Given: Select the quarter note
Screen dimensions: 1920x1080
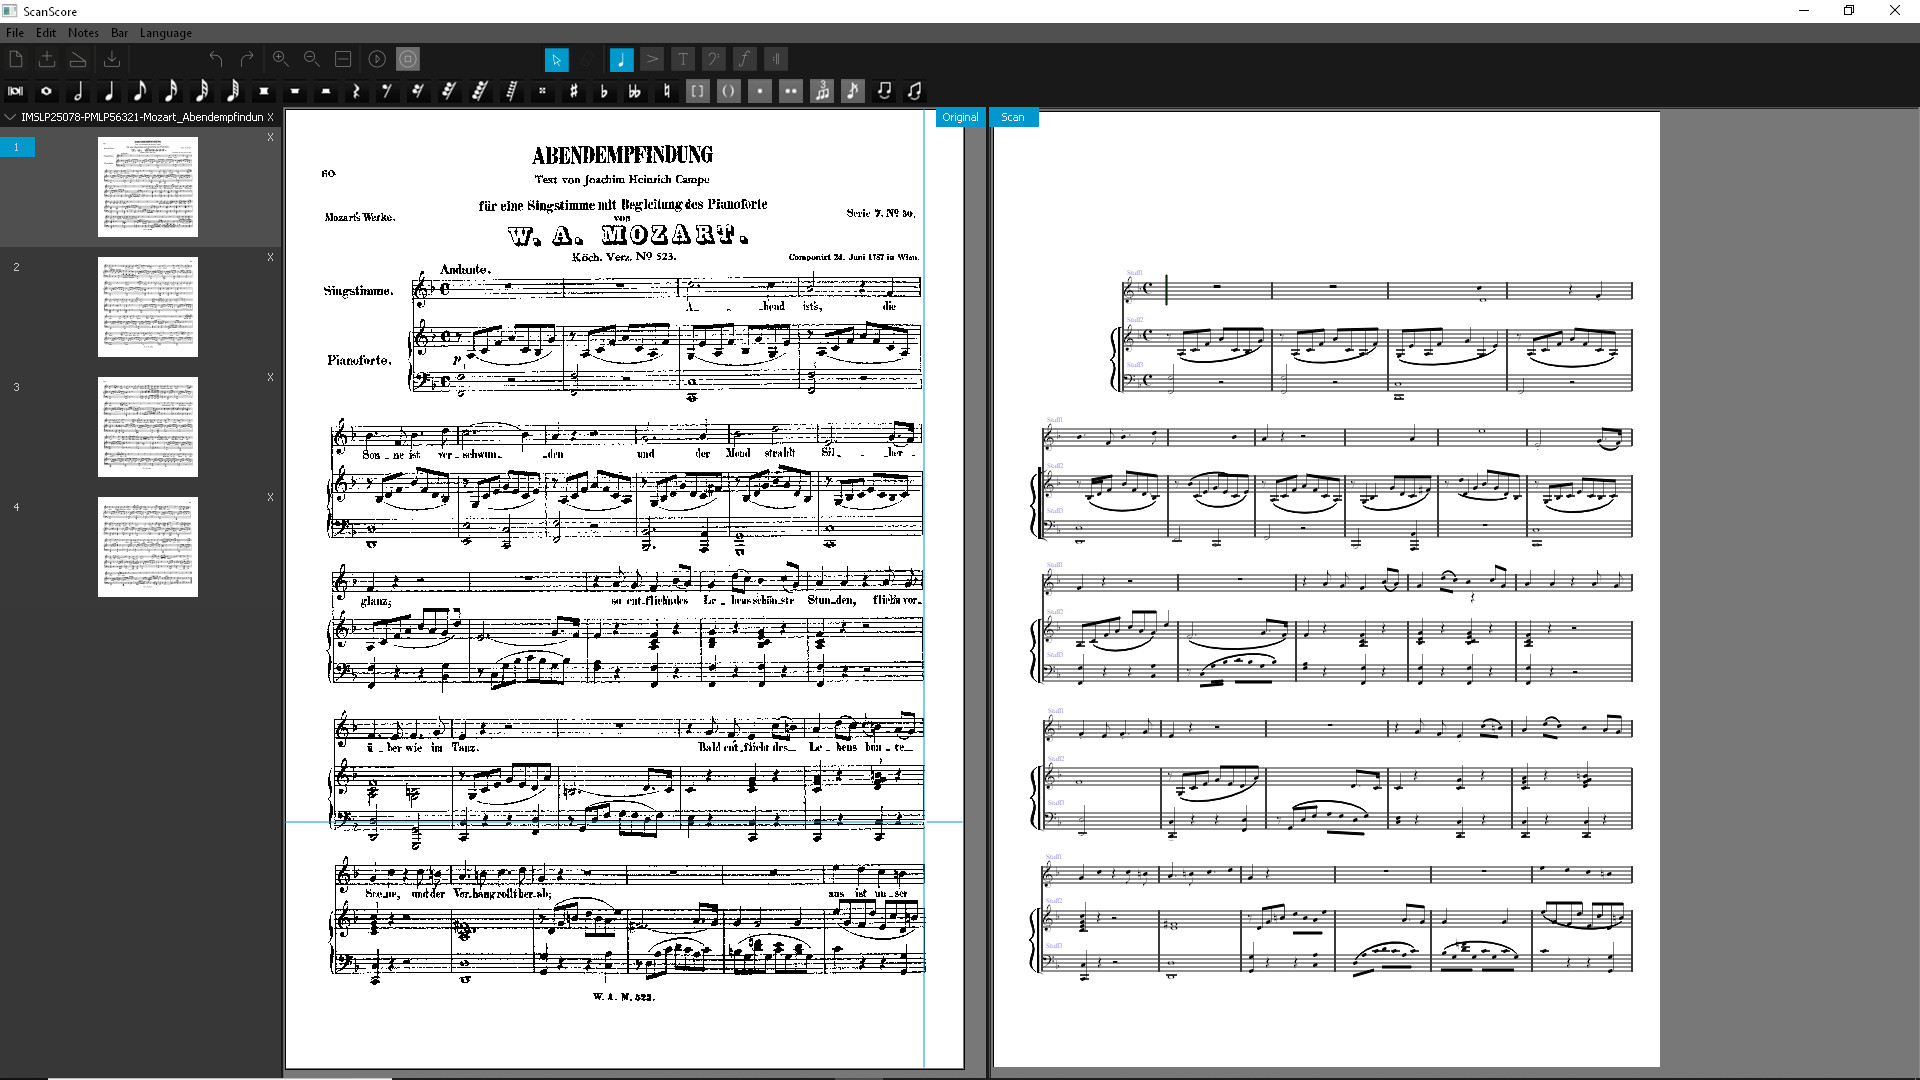Looking at the screenshot, I should [x=109, y=91].
